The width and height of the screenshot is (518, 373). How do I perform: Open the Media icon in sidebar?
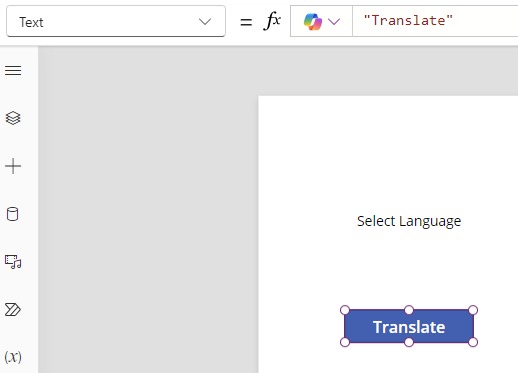tap(13, 262)
